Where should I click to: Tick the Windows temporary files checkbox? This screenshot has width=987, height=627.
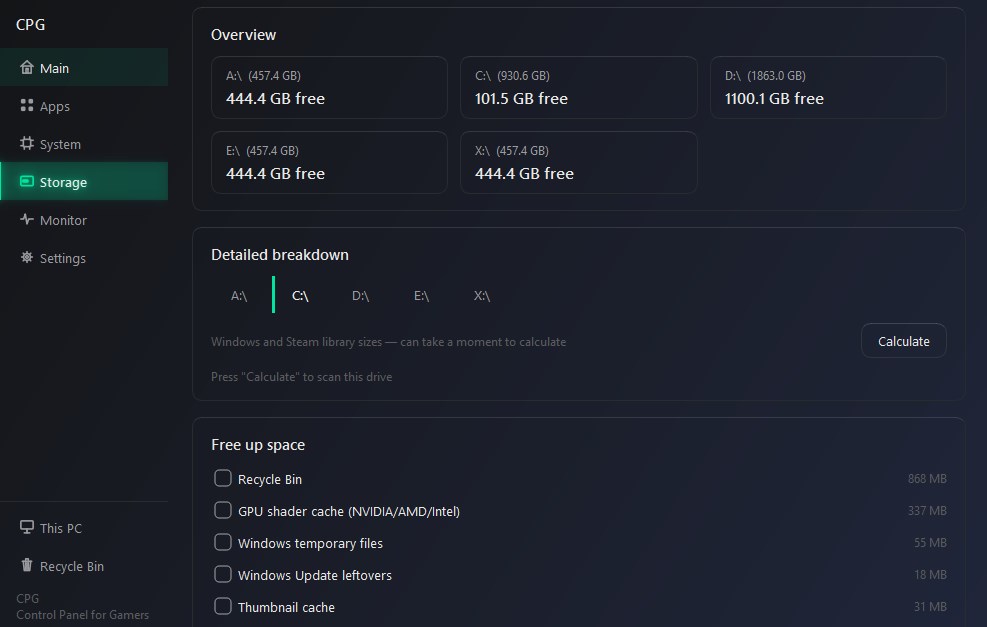pyautogui.click(x=223, y=542)
